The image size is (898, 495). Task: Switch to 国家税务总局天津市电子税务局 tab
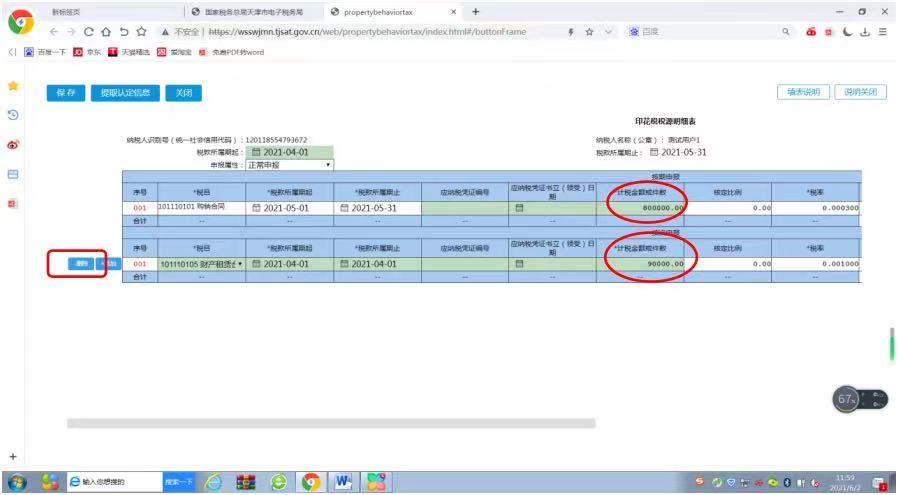click(255, 12)
